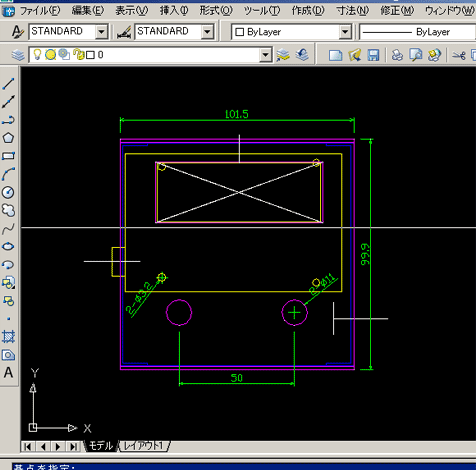Screen dimensions: 476x470
Task: Expand the text style STANDARD dropdown
Action: pos(101,32)
